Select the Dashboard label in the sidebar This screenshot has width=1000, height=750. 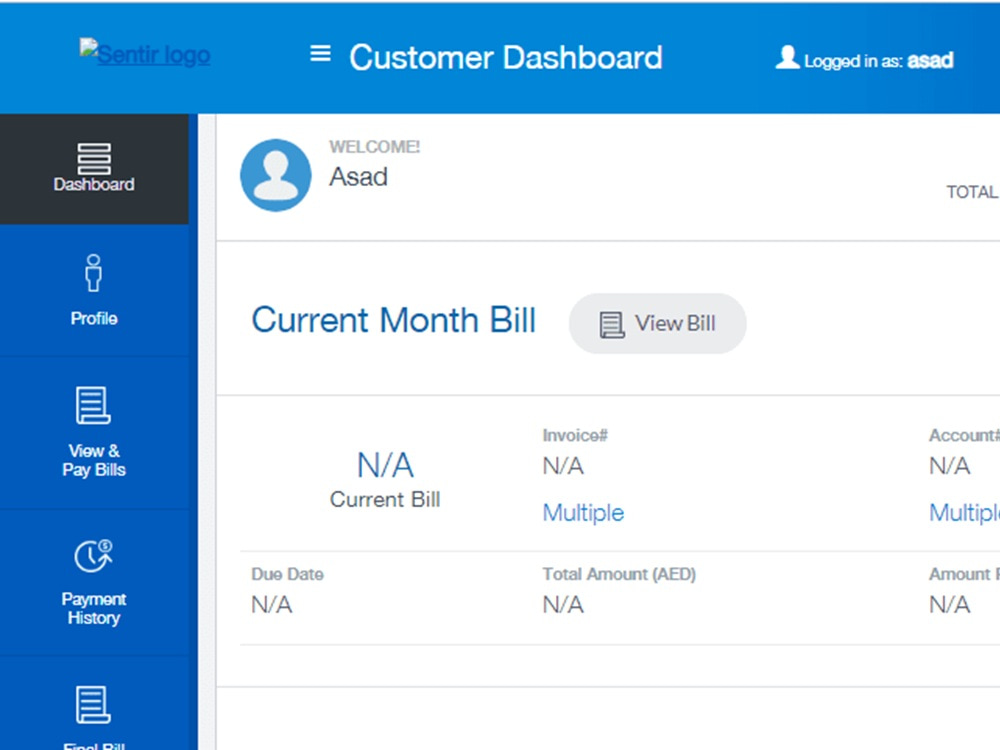tap(94, 184)
